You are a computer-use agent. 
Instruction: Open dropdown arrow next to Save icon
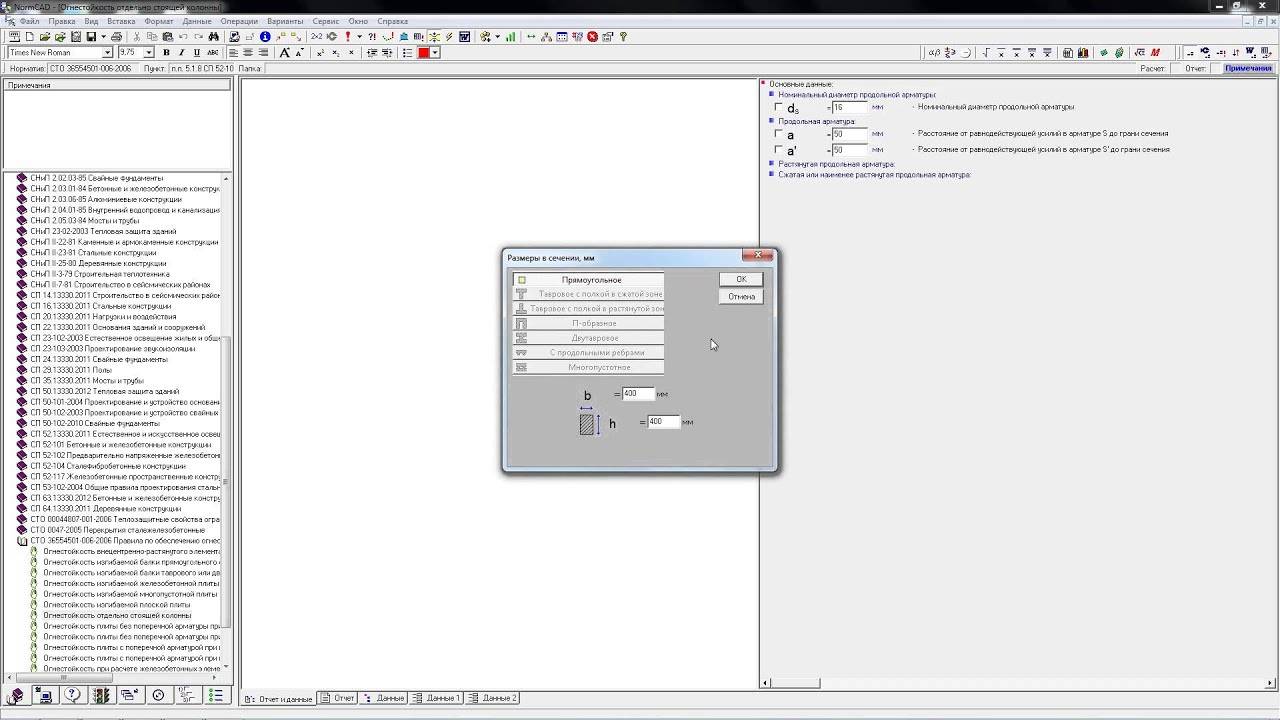coord(103,36)
